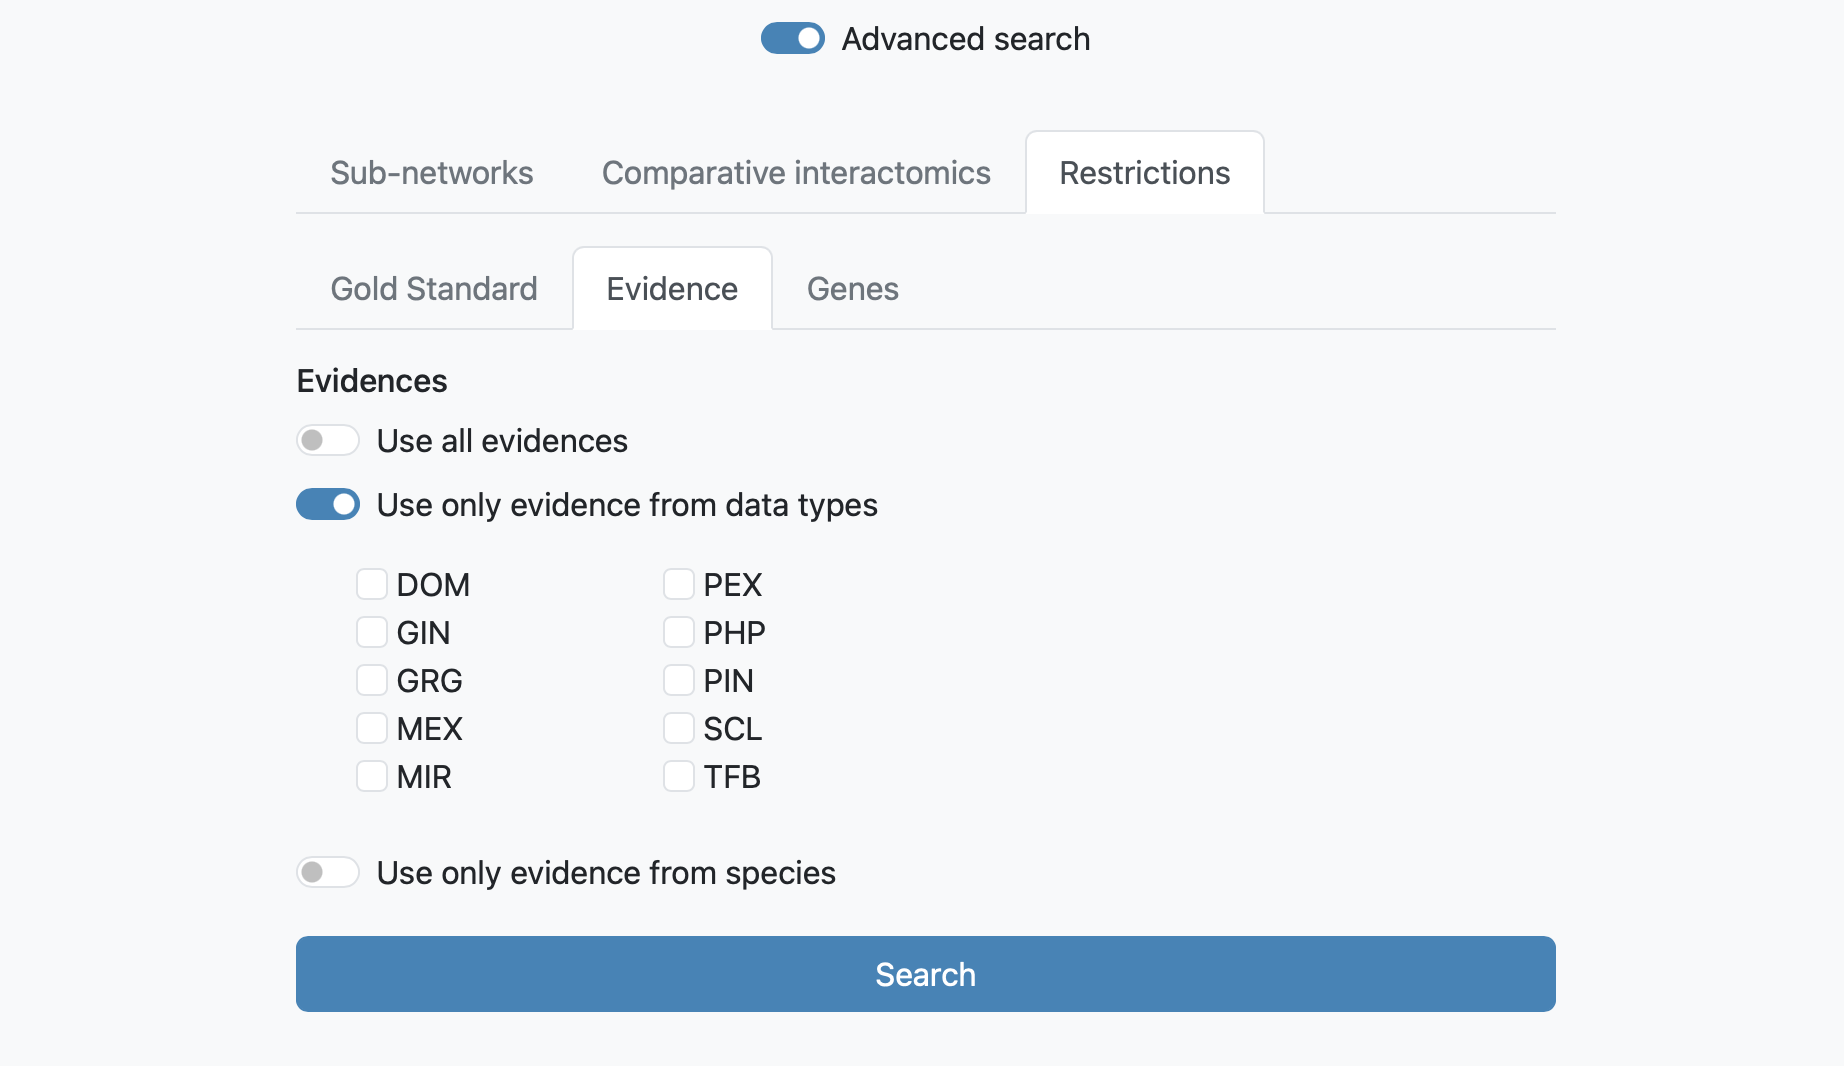Disable Use only evidence from data types
Viewport: 1844px width, 1066px height.
pyautogui.click(x=328, y=504)
